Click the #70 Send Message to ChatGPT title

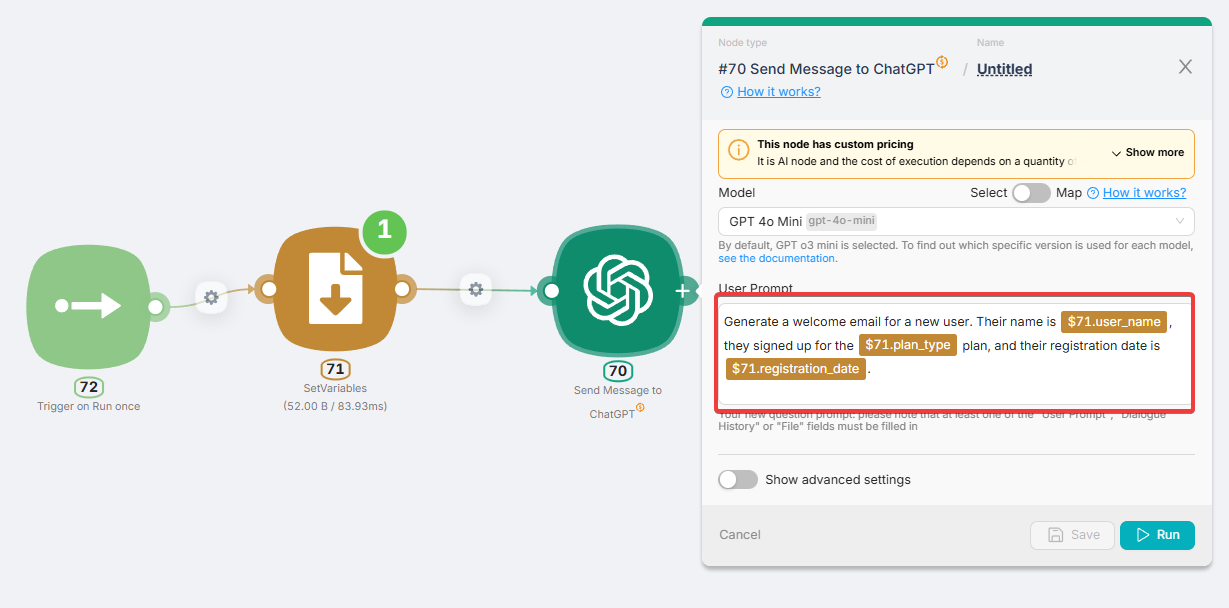coord(826,69)
